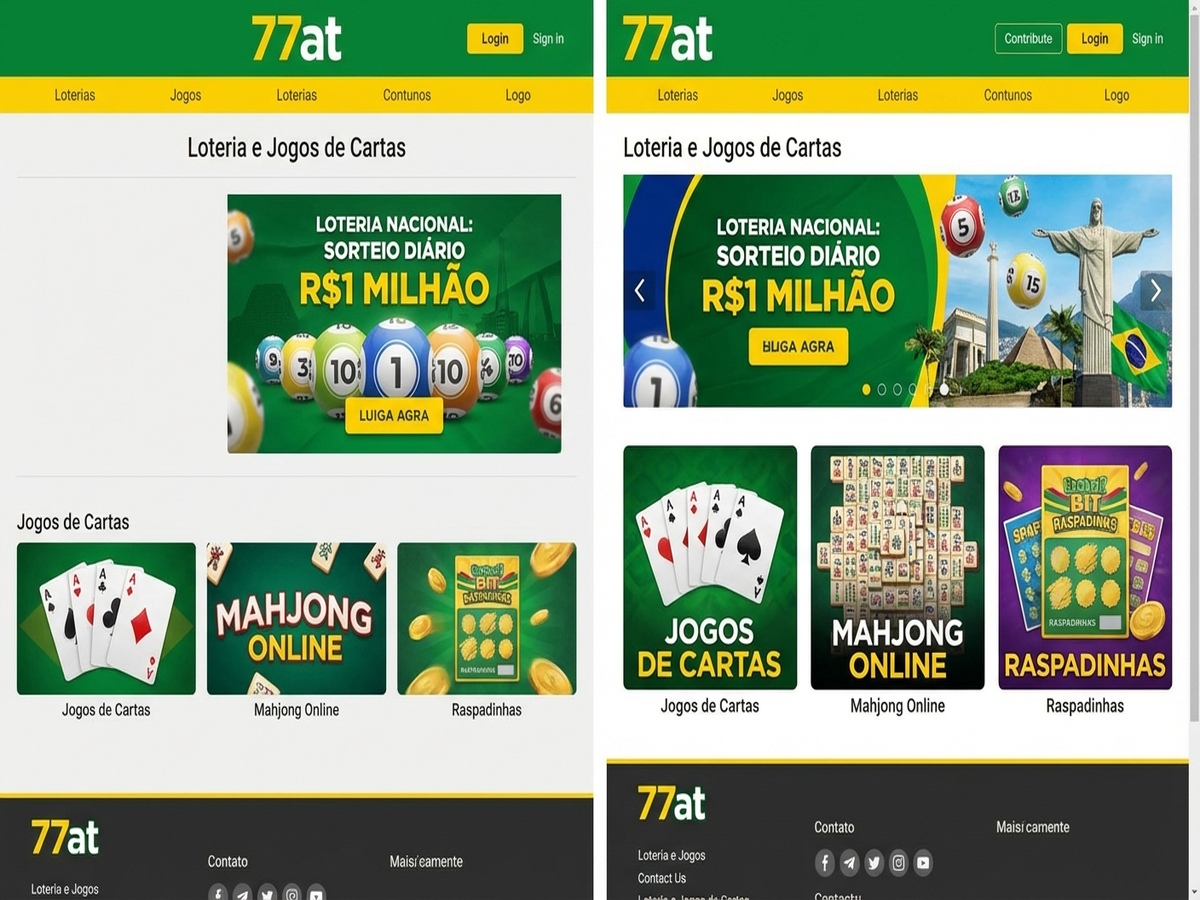
Task: Open the fully visible Instagram footer icon
Action: 898,863
